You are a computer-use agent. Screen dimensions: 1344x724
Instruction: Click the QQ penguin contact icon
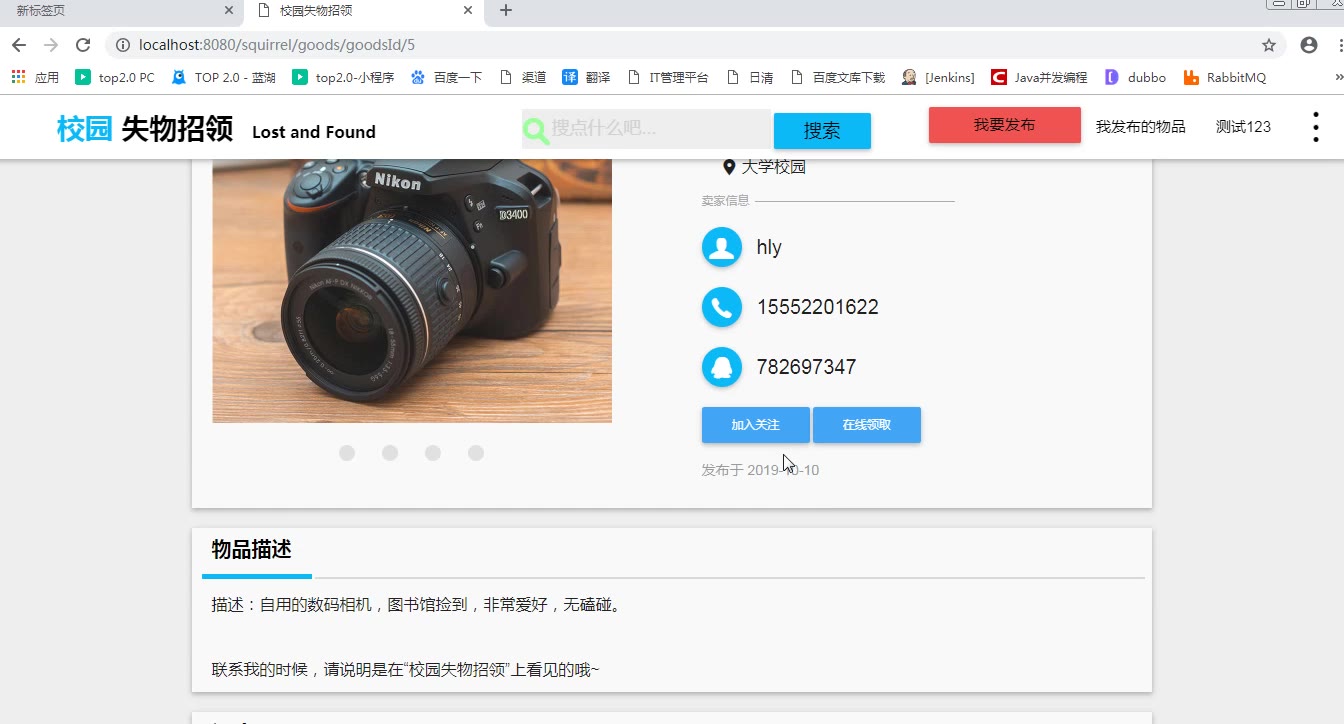click(721, 367)
